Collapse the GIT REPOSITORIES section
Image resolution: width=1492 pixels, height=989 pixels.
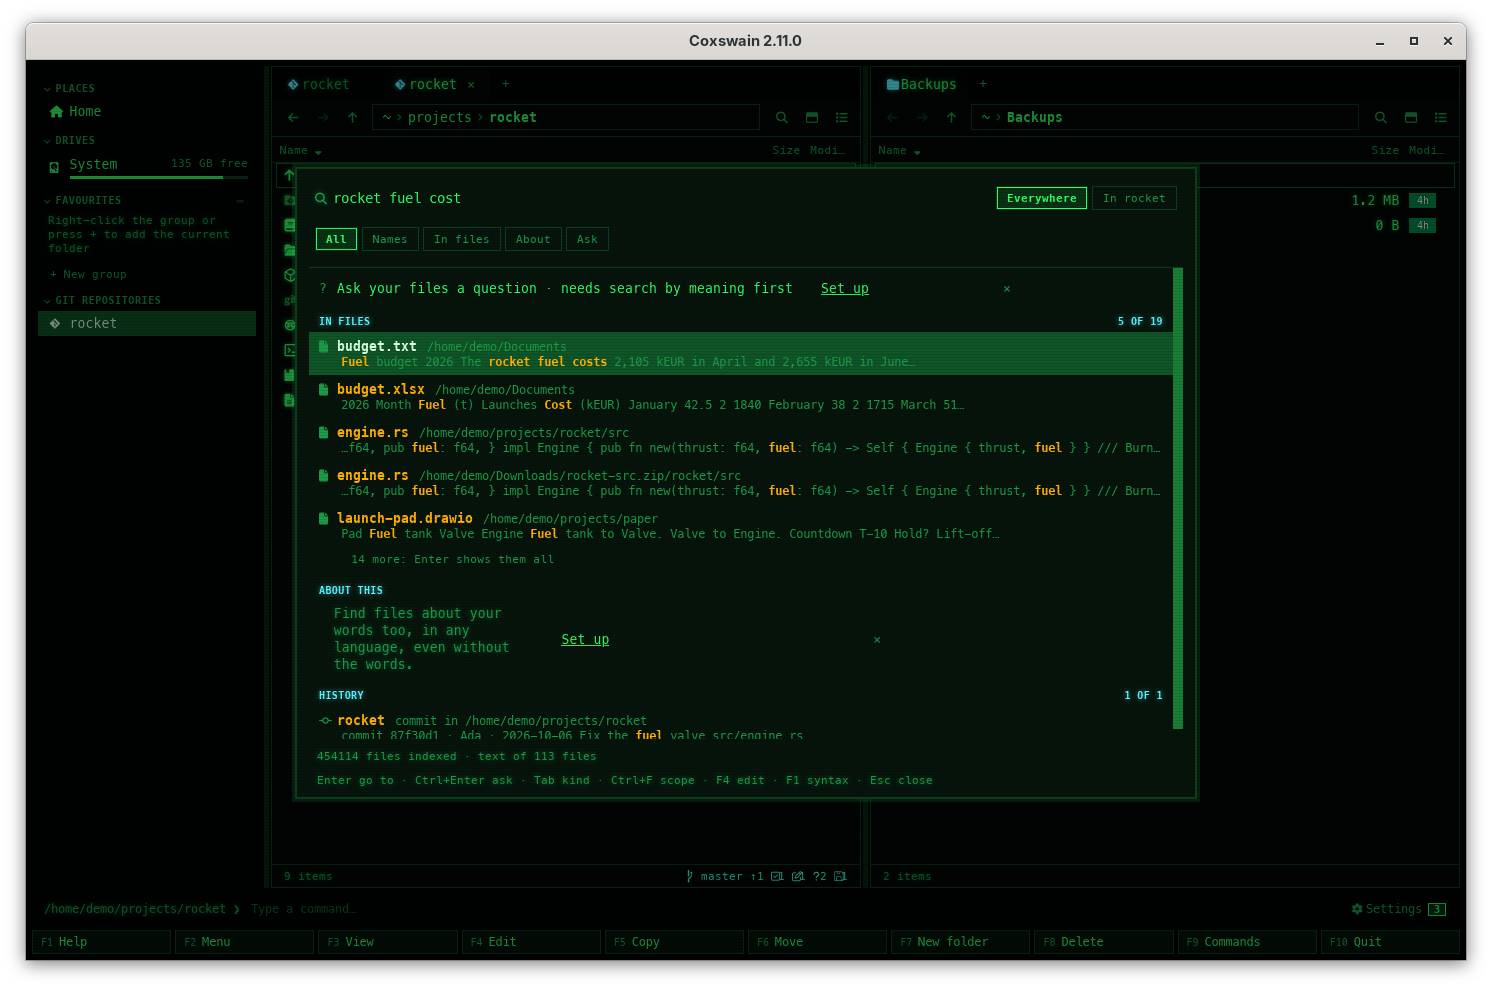pyautogui.click(x=47, y=301)
